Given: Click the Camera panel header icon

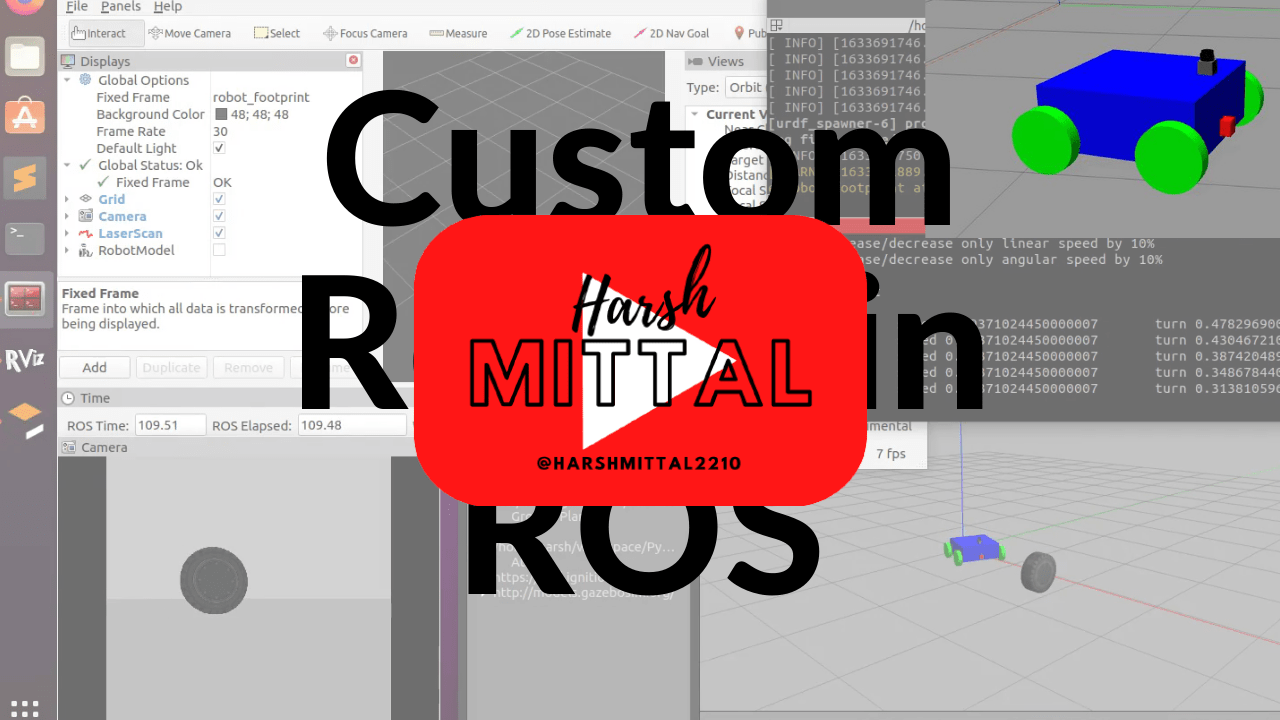Looking at the screenshot, I should 69,447.
